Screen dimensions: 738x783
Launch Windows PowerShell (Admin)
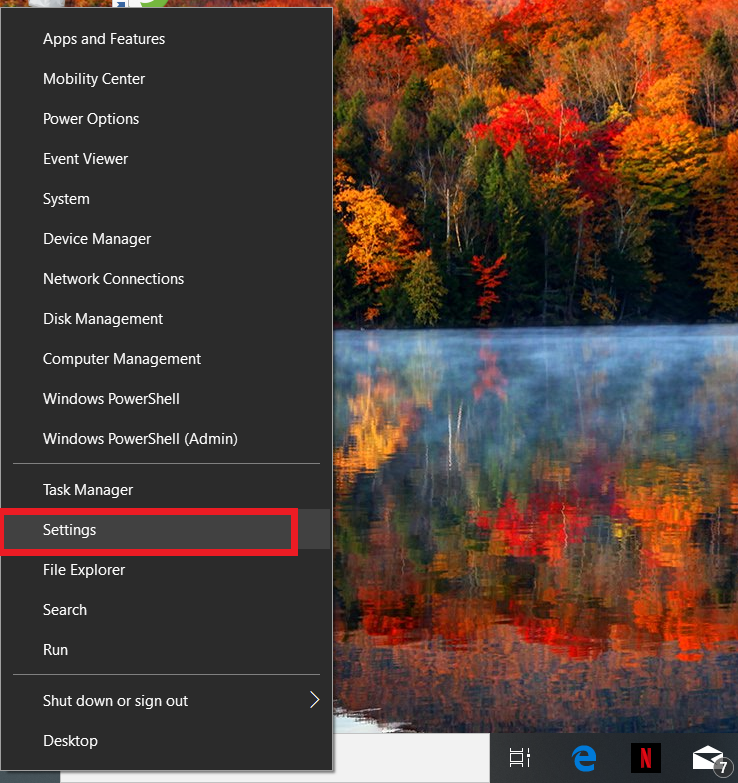pyautogui.click(x=166, y=438)
